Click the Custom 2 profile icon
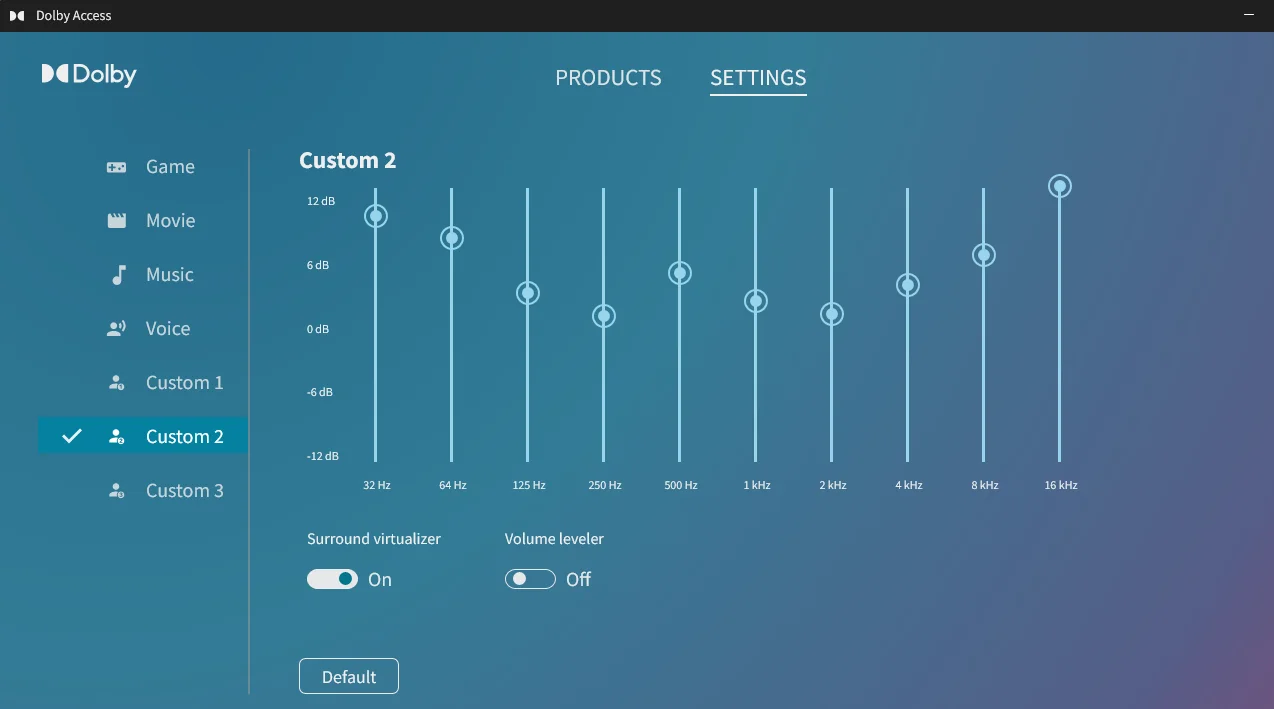 tap(117, 437)
